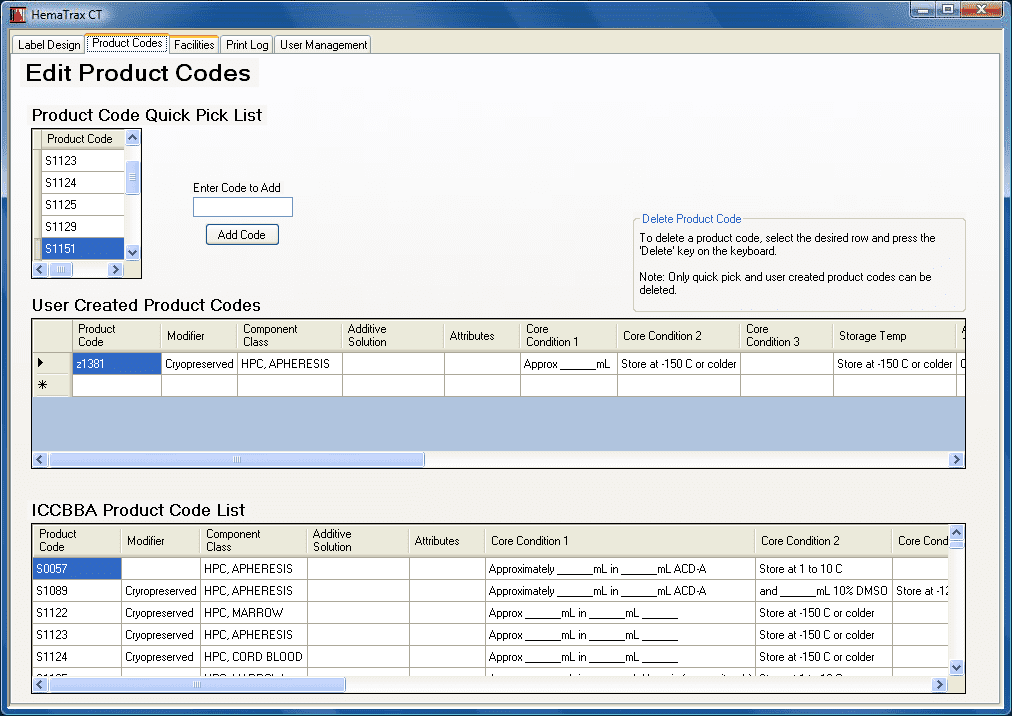This screenshot has width=1012, height=716.
Task: Switch to the User Management tab
Action: (x=322, y=44)
